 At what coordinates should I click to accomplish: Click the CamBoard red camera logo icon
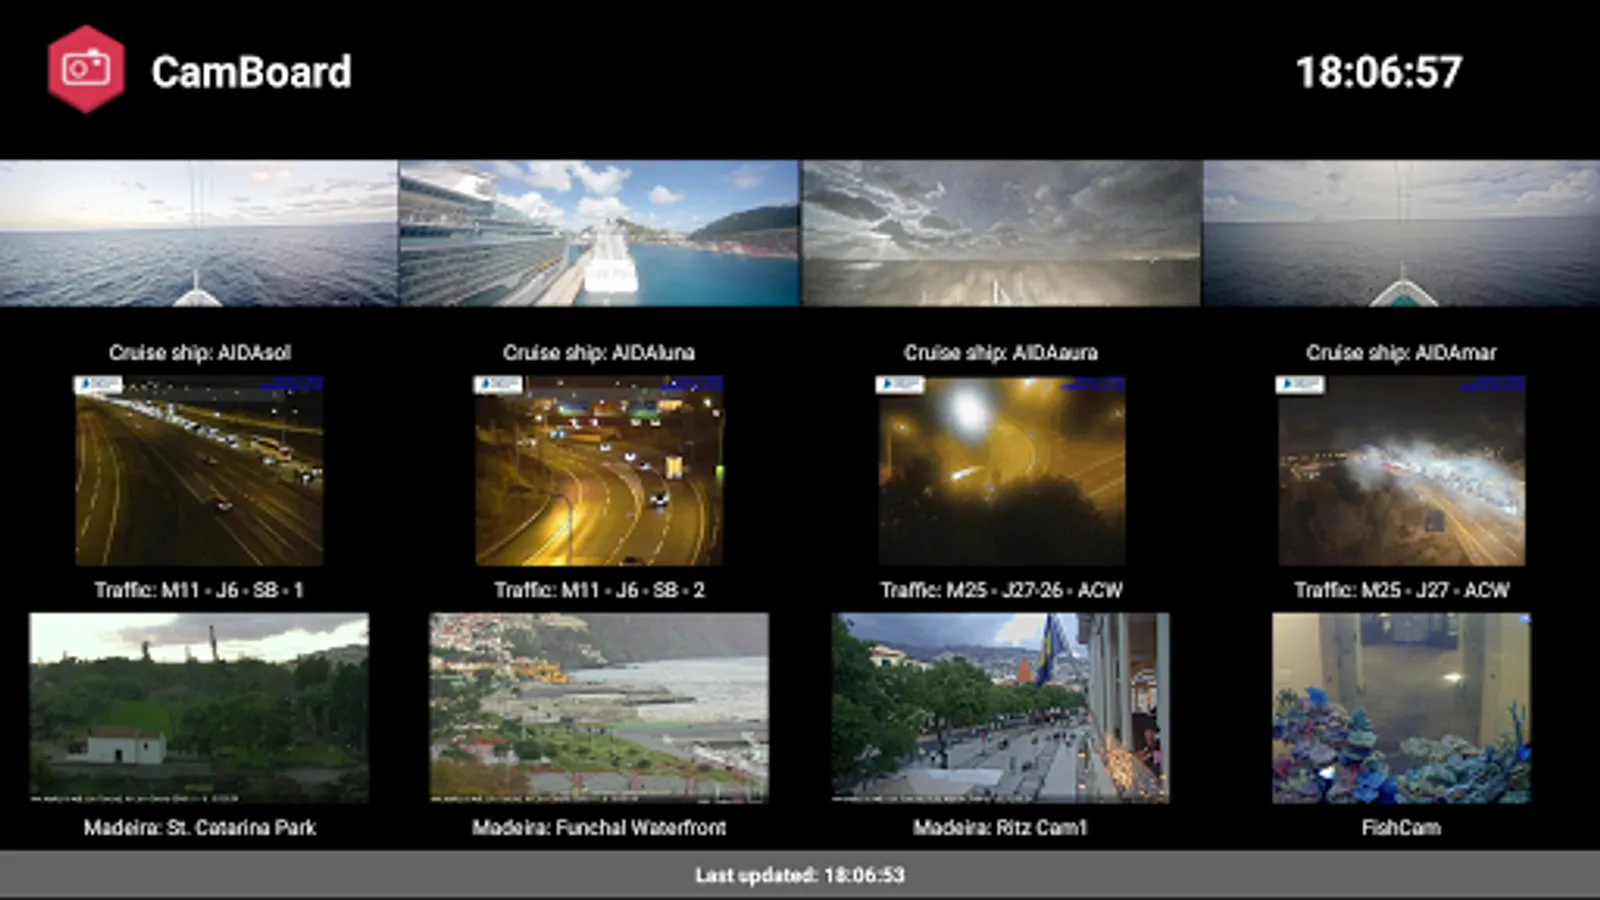click(86, 69)
